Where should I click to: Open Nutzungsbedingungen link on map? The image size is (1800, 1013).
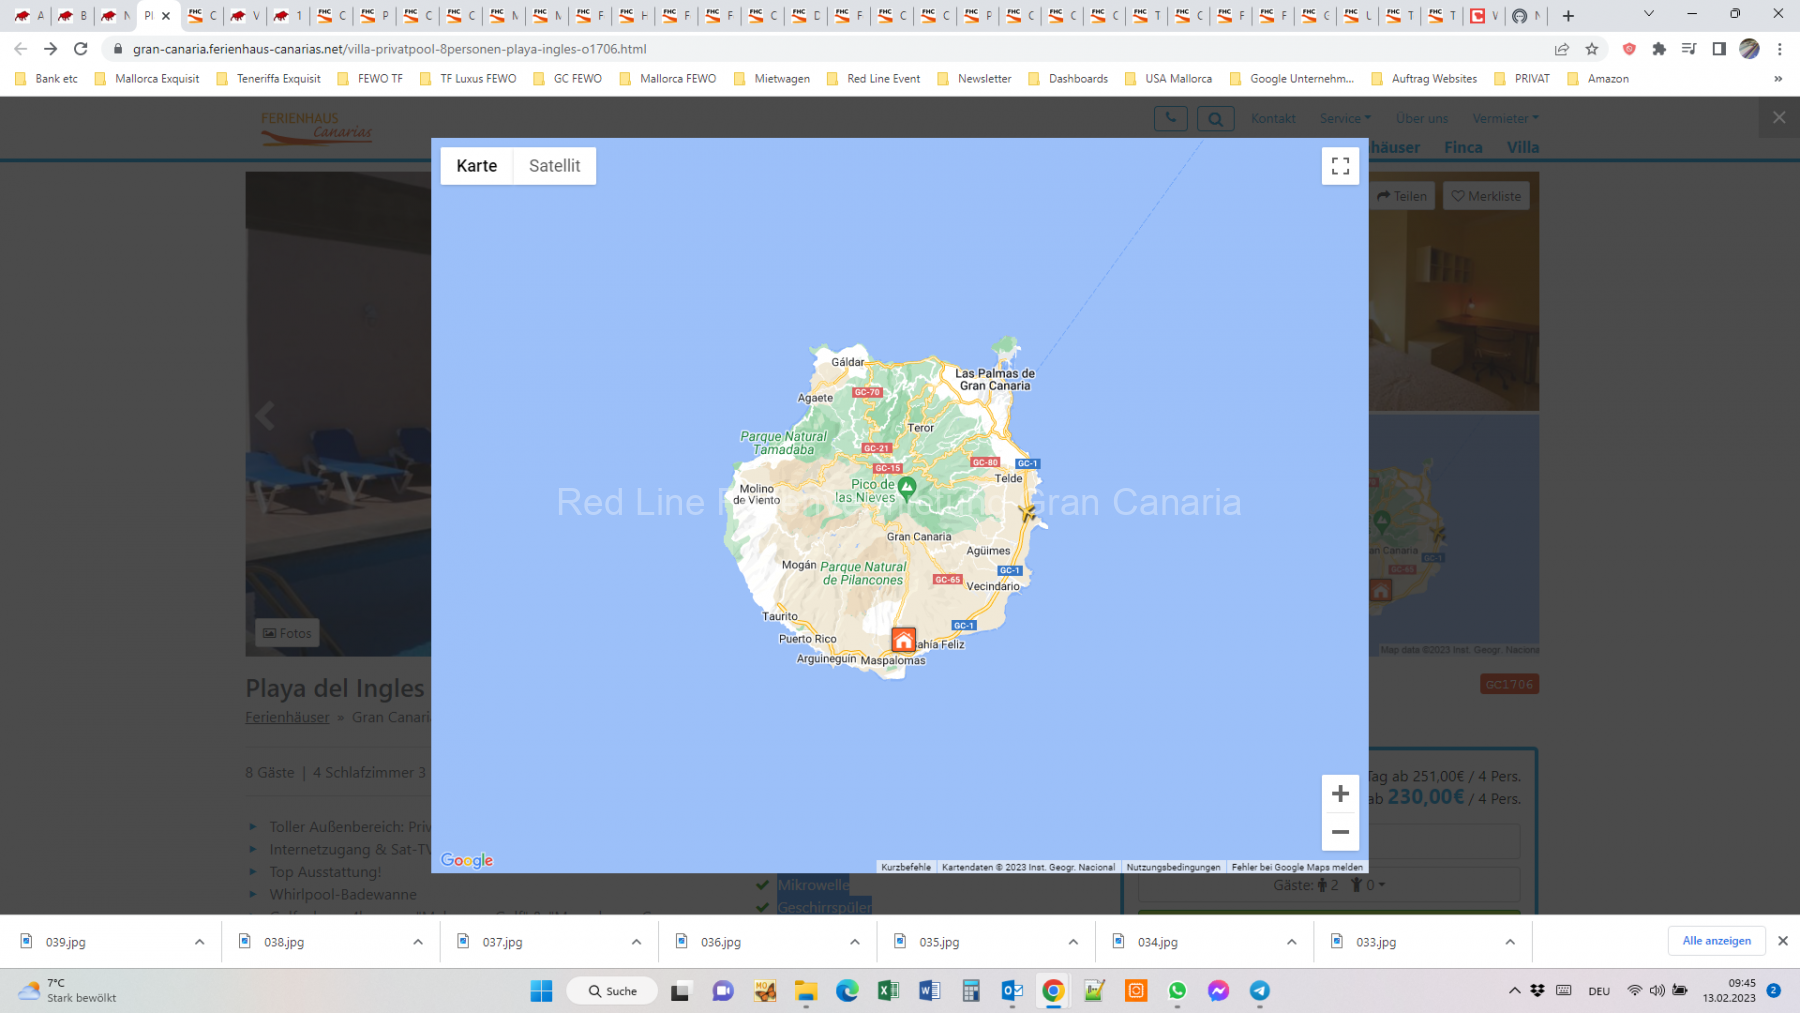(x=1173, y=867)
